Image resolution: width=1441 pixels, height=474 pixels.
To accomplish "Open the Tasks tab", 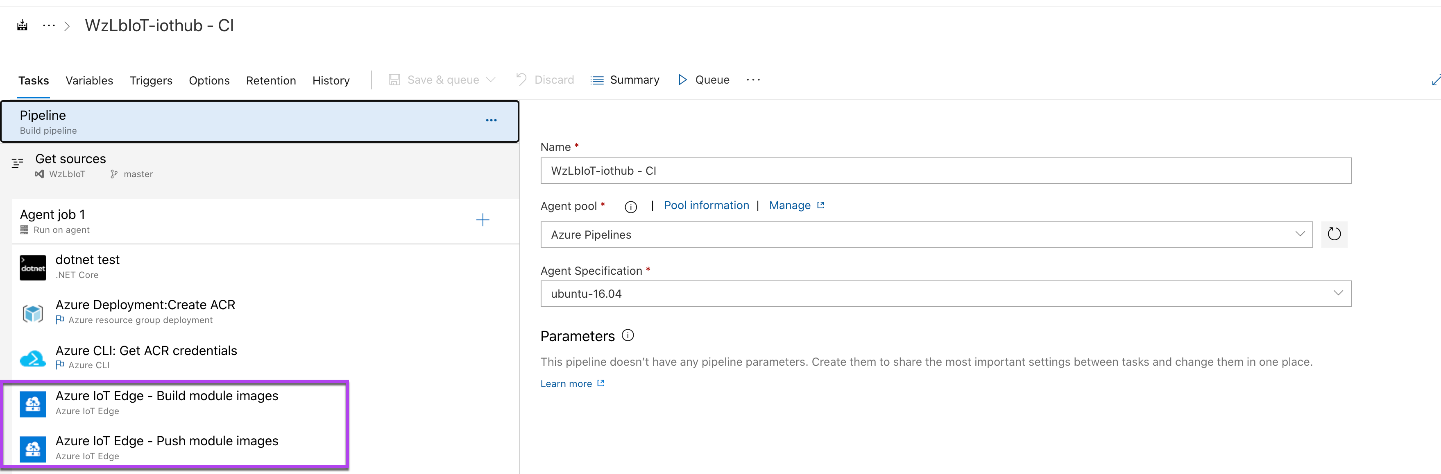I will (33, 80).
